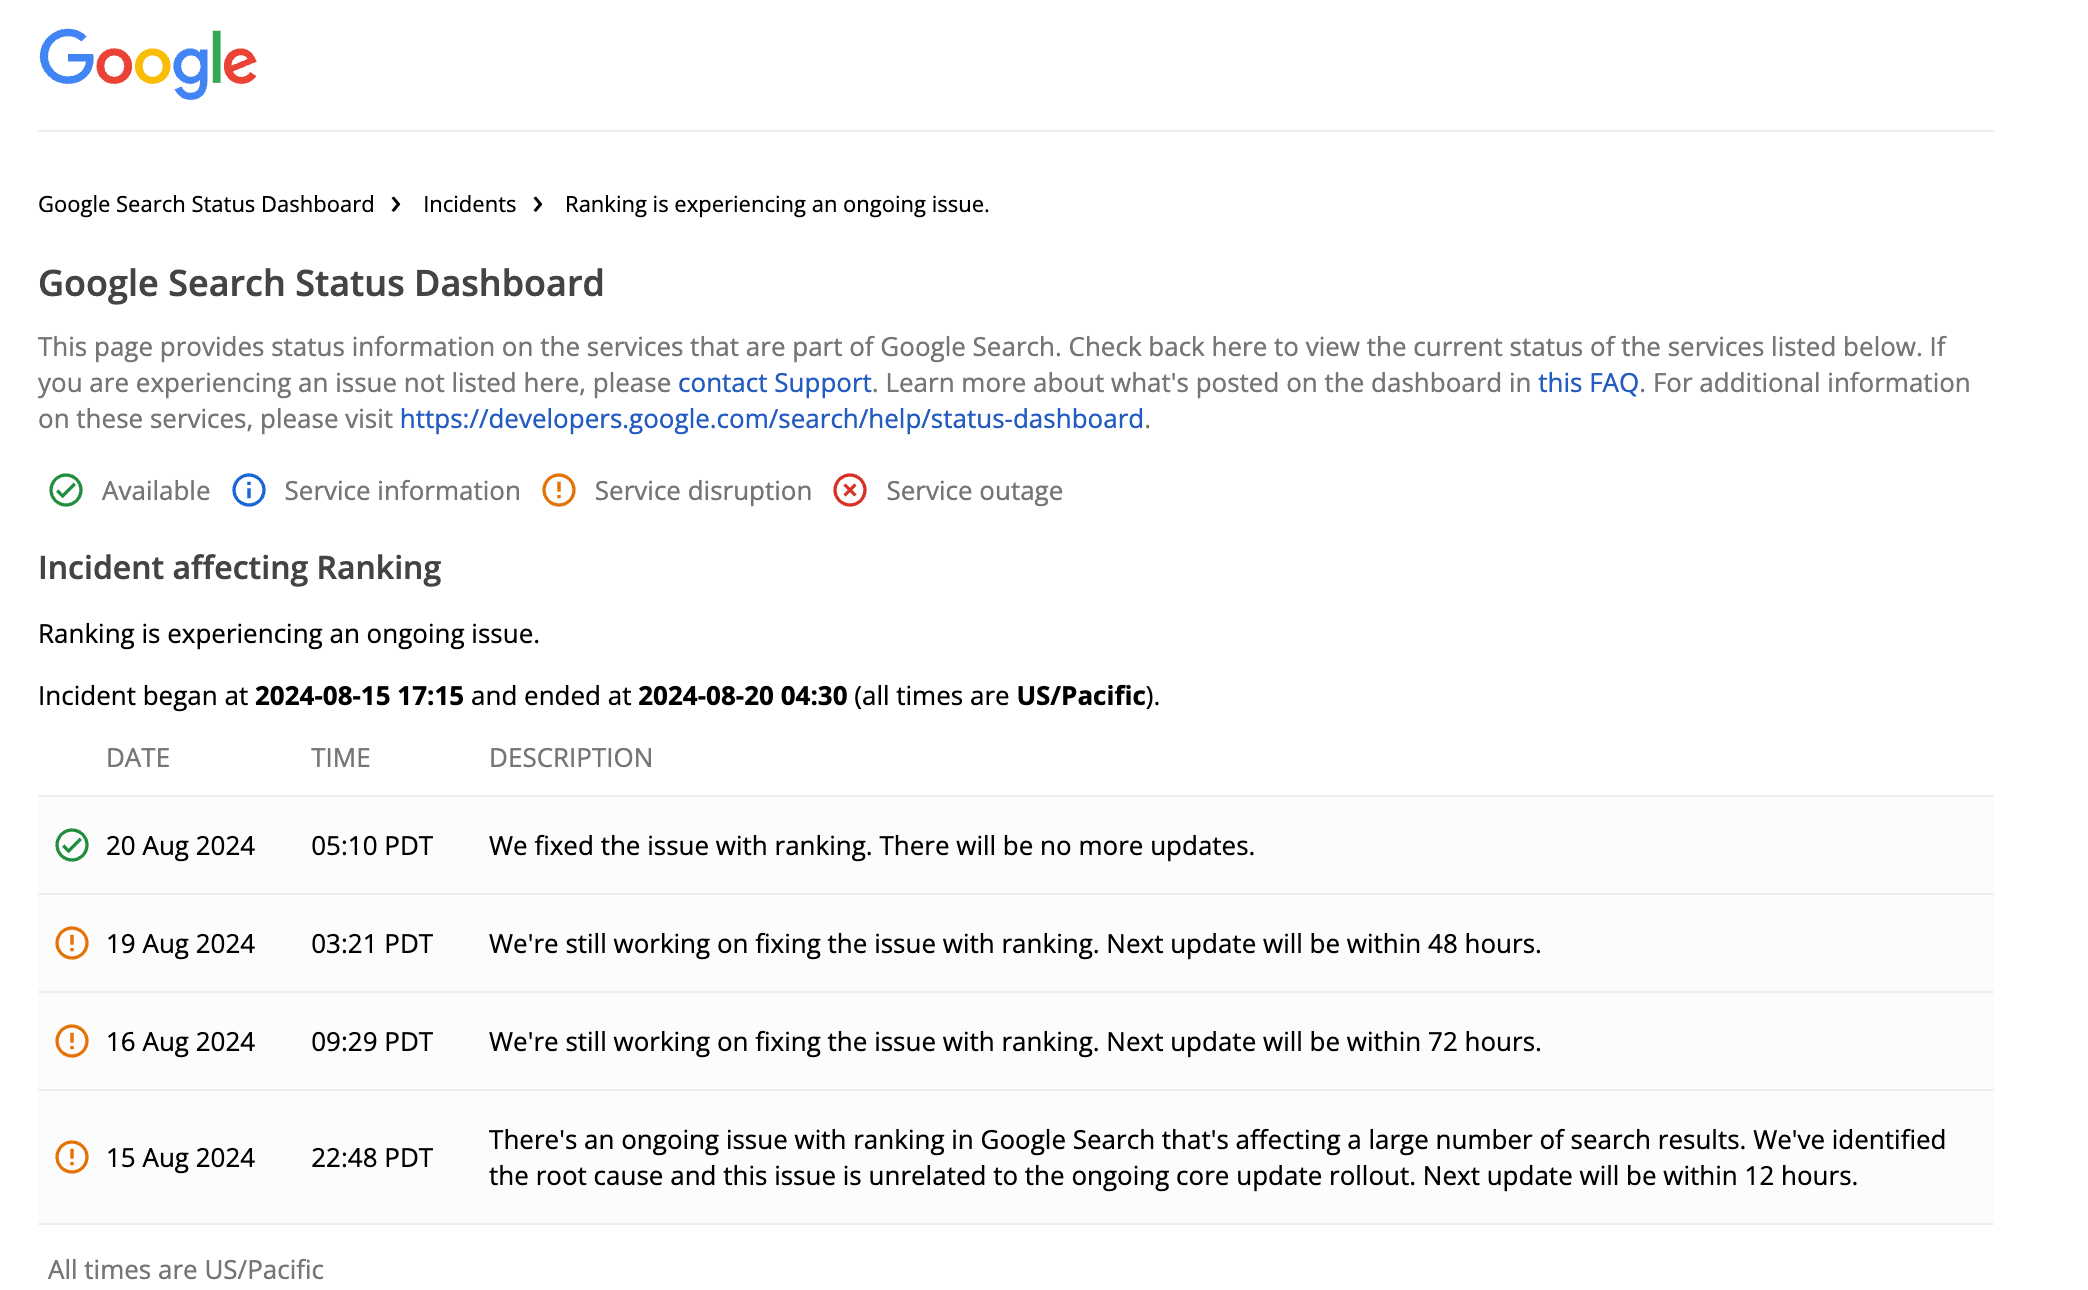The width and height of the screenshot is (2088, 1290).
Task: Click the orange alert icon on the 19 Aug row
Action: click(72, 943)
